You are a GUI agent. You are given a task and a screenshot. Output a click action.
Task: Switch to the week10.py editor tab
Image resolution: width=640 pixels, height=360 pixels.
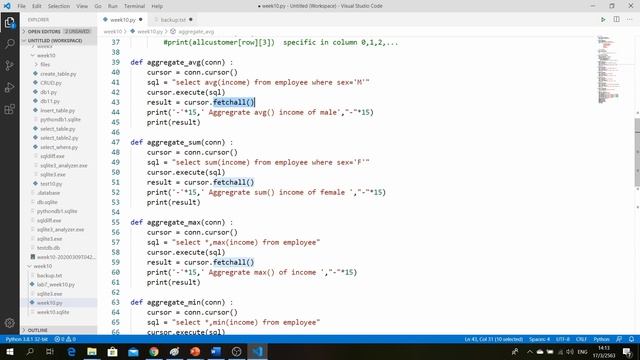(x=122, y=20)
